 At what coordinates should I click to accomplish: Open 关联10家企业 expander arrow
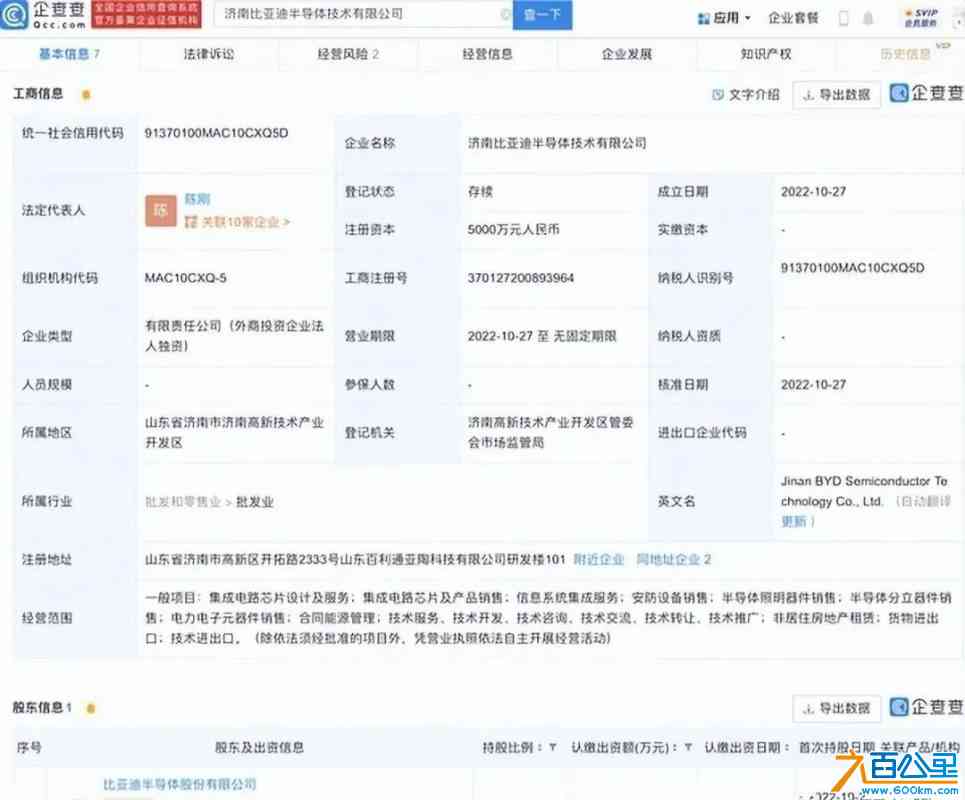pos(286,222)
